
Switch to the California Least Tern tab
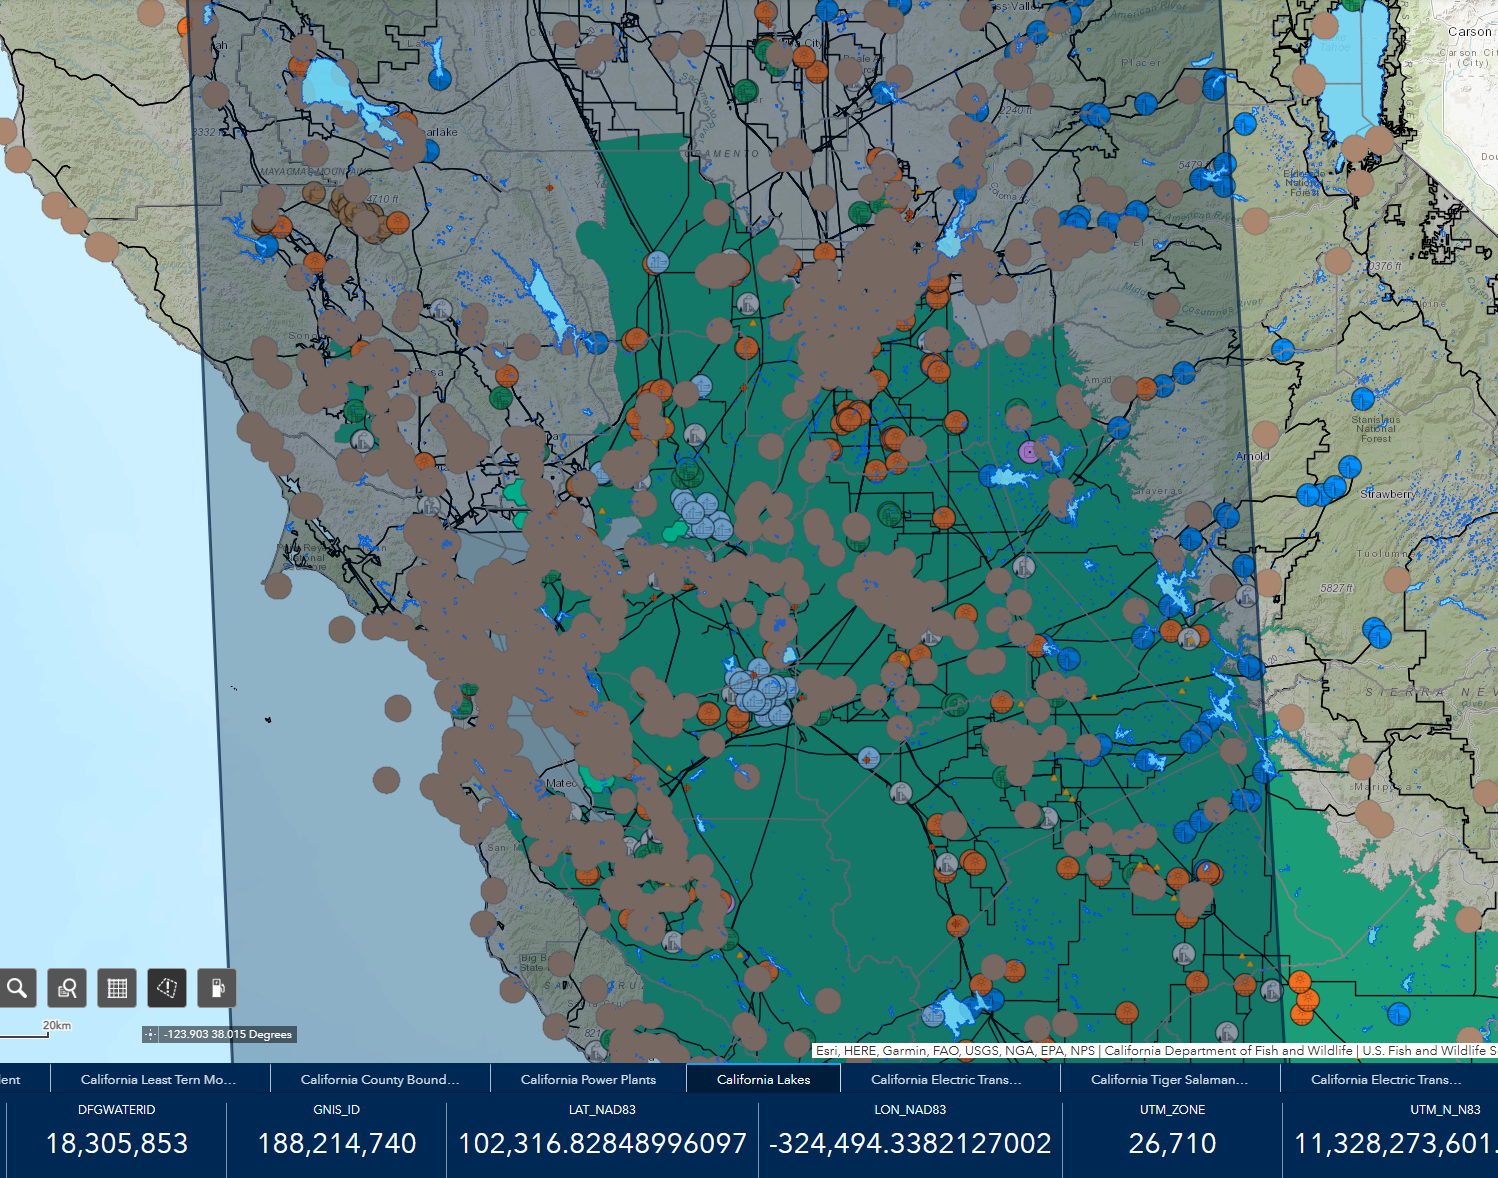(160, 1079)
